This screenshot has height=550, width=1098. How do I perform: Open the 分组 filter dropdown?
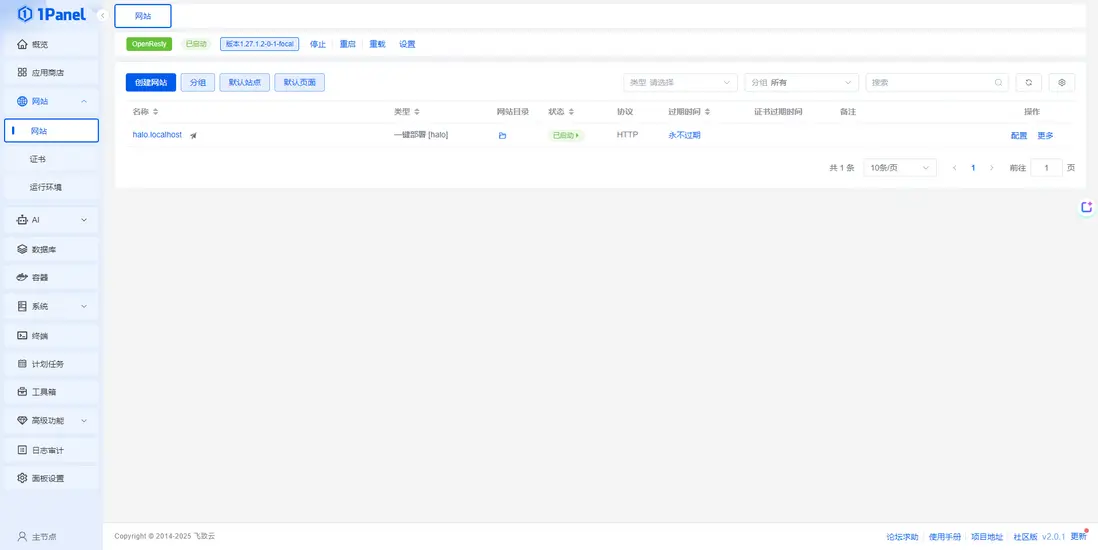(802, 83)
